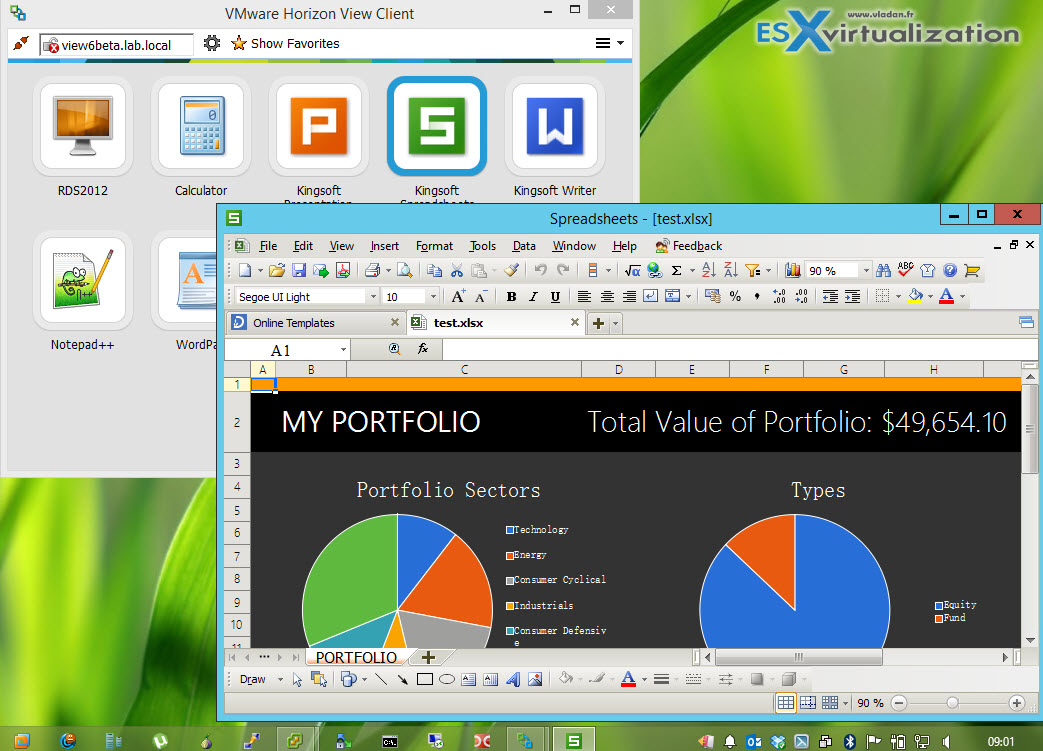Open the File menu
The image size is (1043, 751).
[268, 245]
